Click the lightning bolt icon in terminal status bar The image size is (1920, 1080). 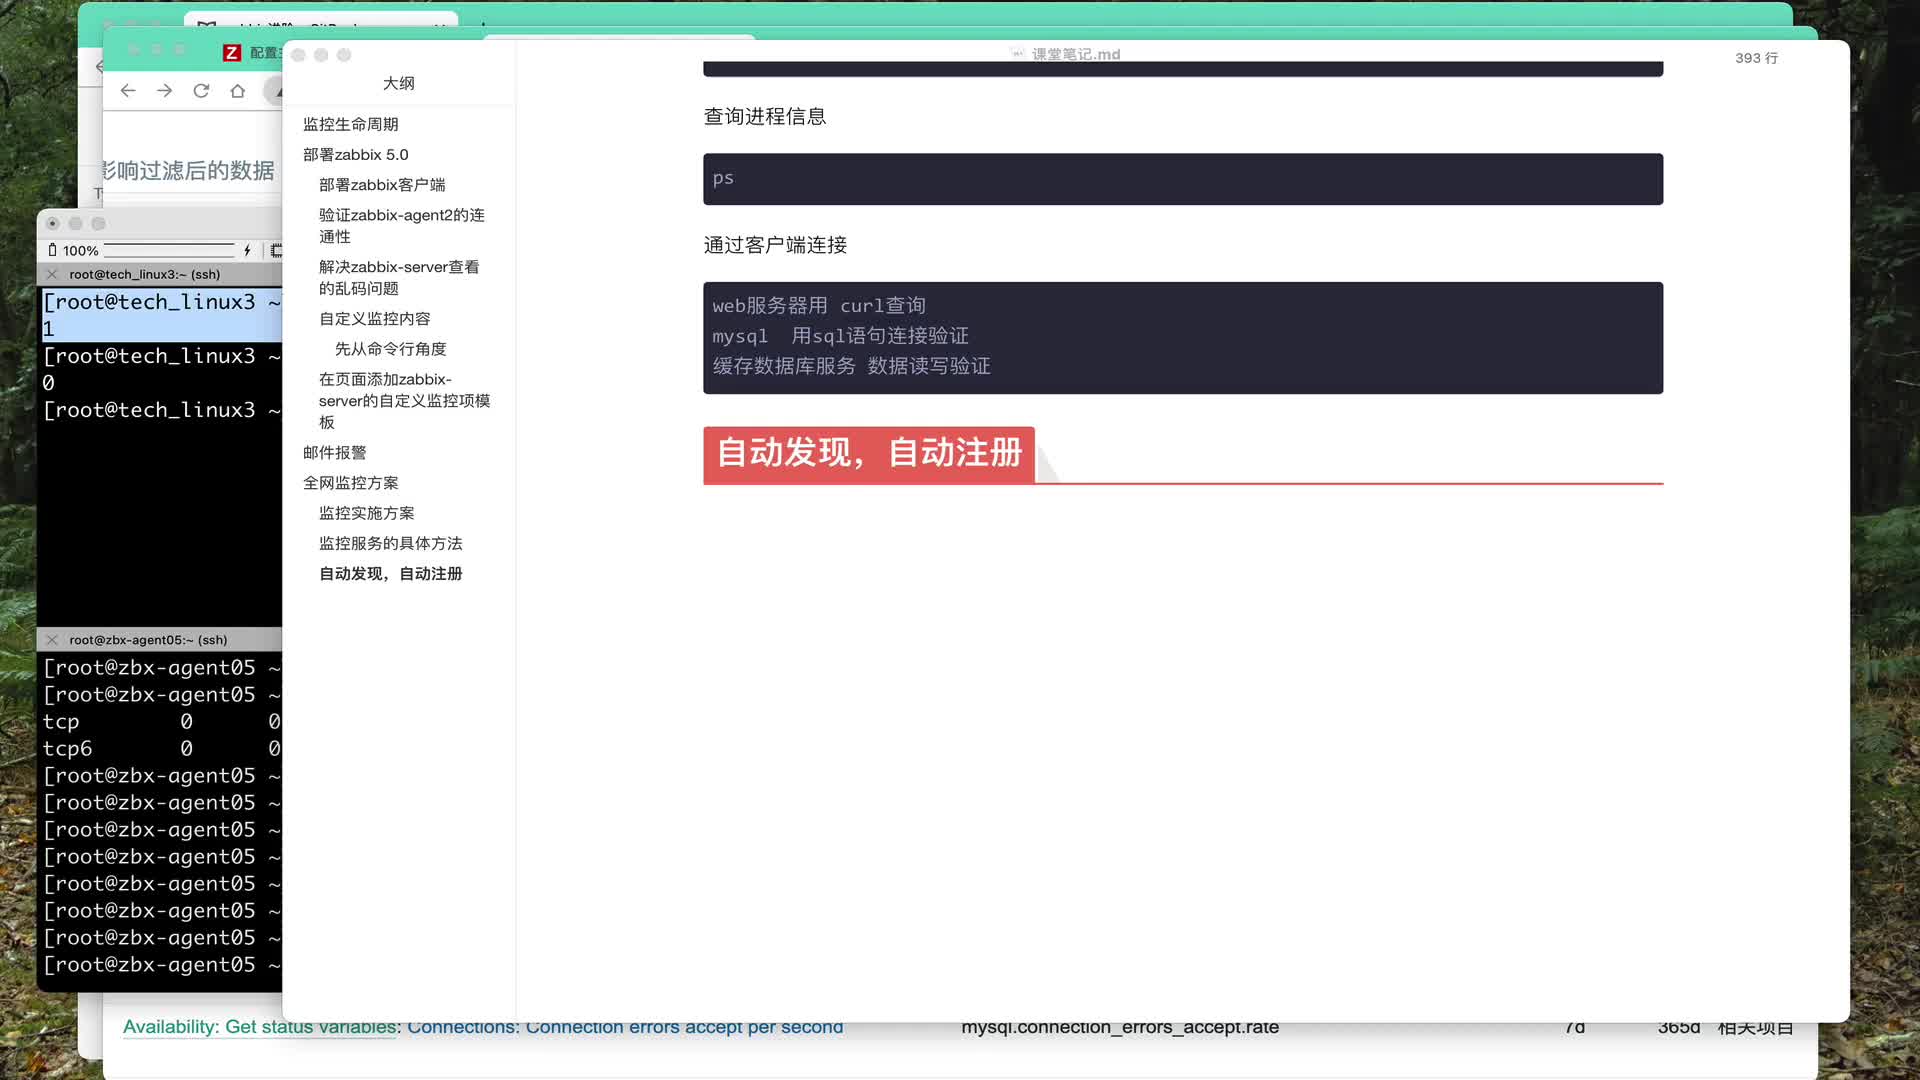click(x=247, y=250)
